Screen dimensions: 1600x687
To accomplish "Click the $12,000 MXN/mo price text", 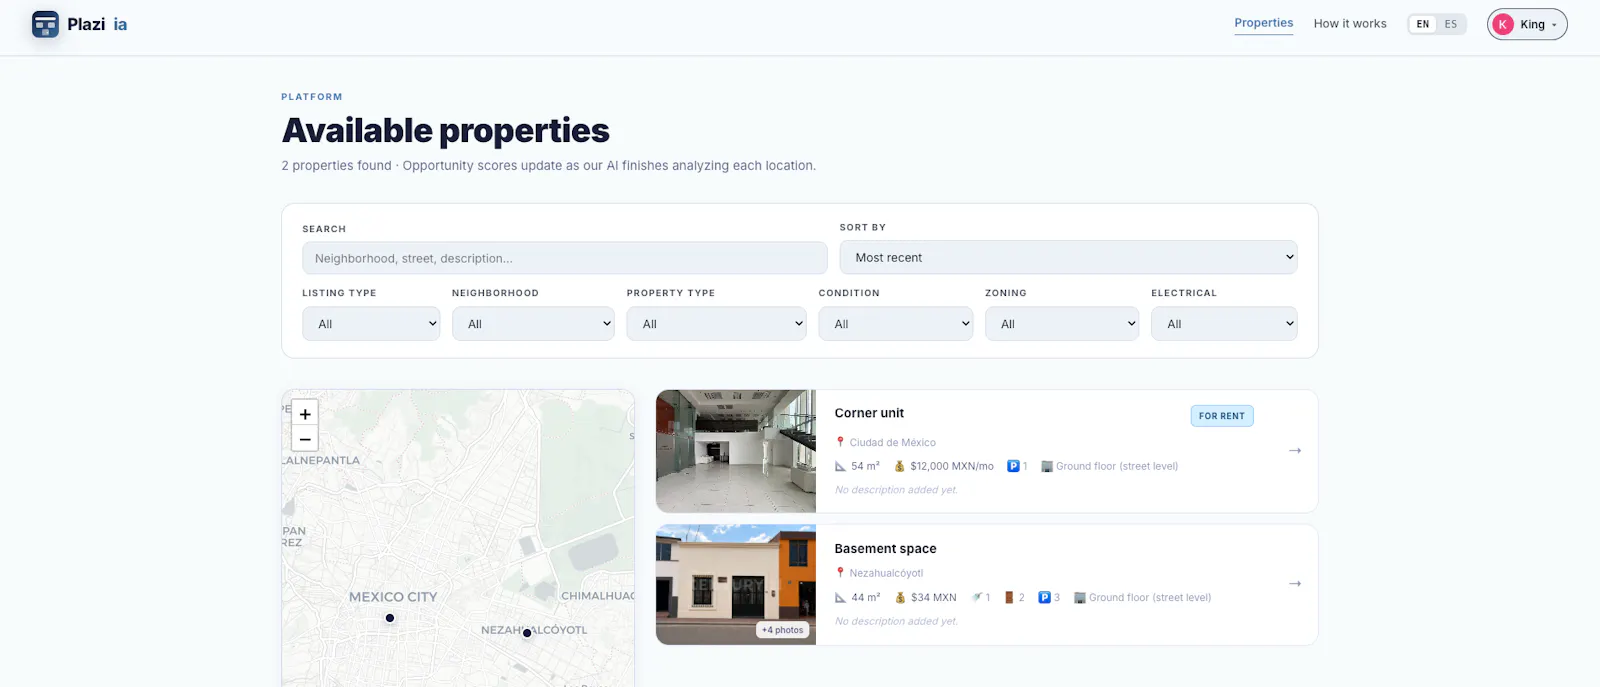I will coord(952,466).
